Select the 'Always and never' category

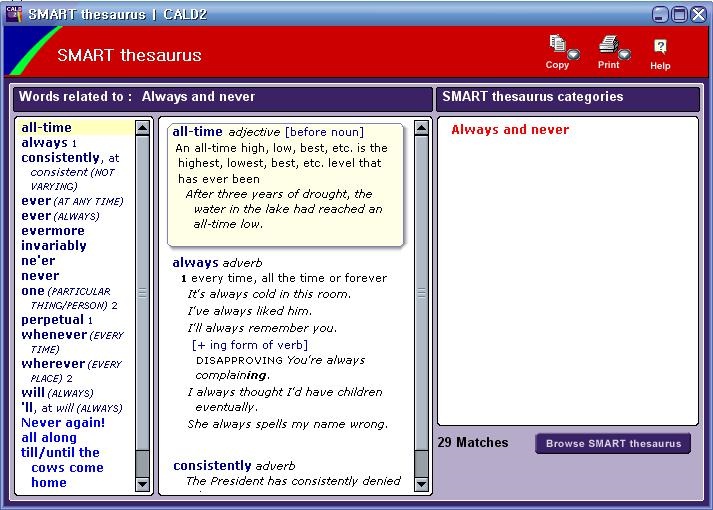[510, 130]
